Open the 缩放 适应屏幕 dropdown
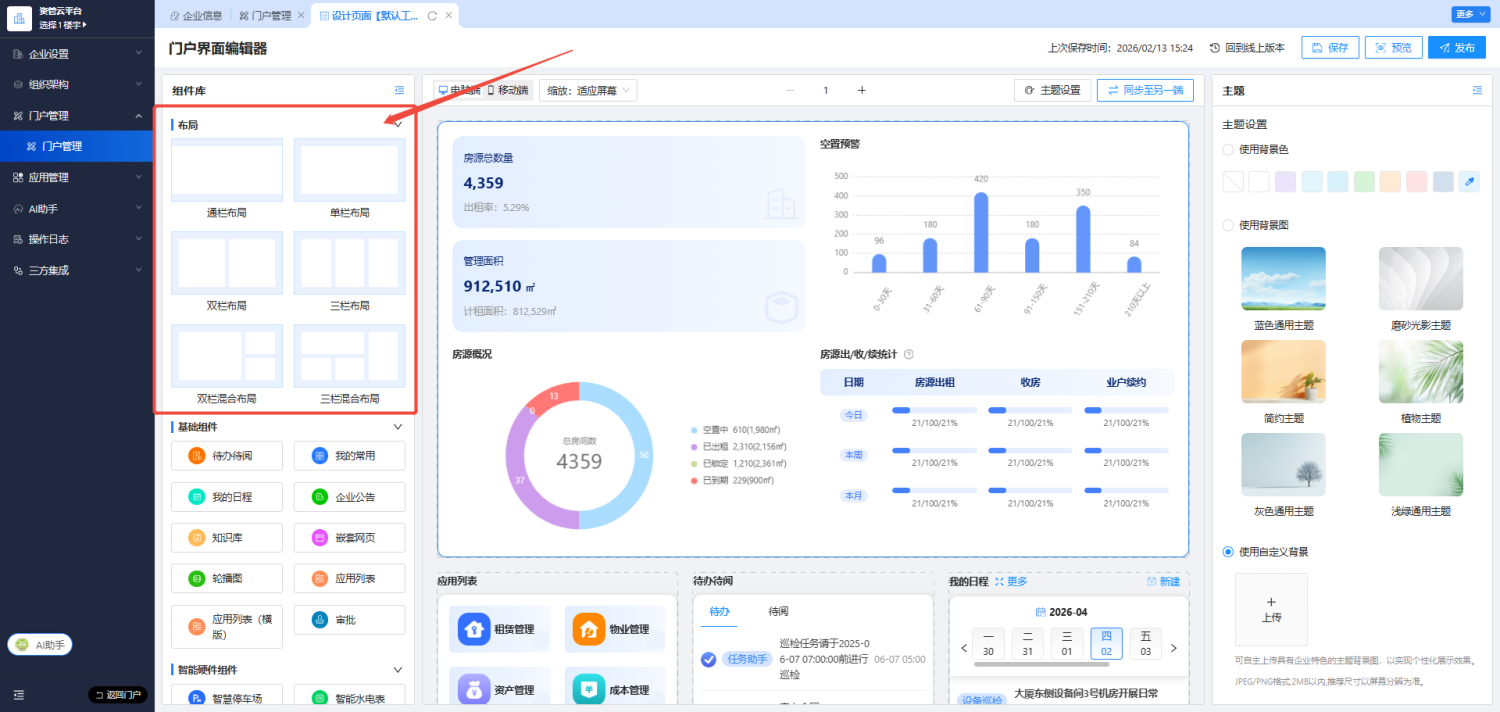The width and height of the screenshot is (1500, 712). pos(588,90)
